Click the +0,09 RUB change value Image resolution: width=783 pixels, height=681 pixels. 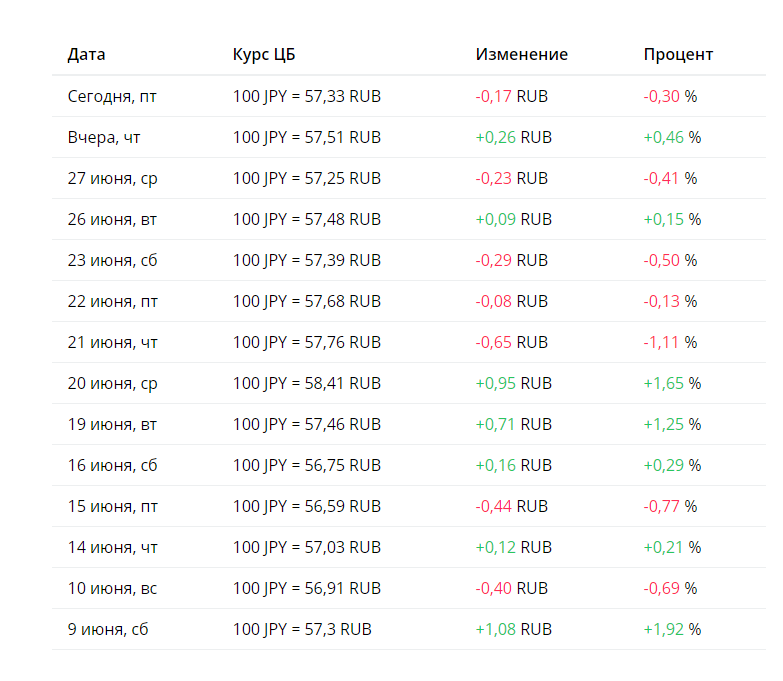coord(513,220)
